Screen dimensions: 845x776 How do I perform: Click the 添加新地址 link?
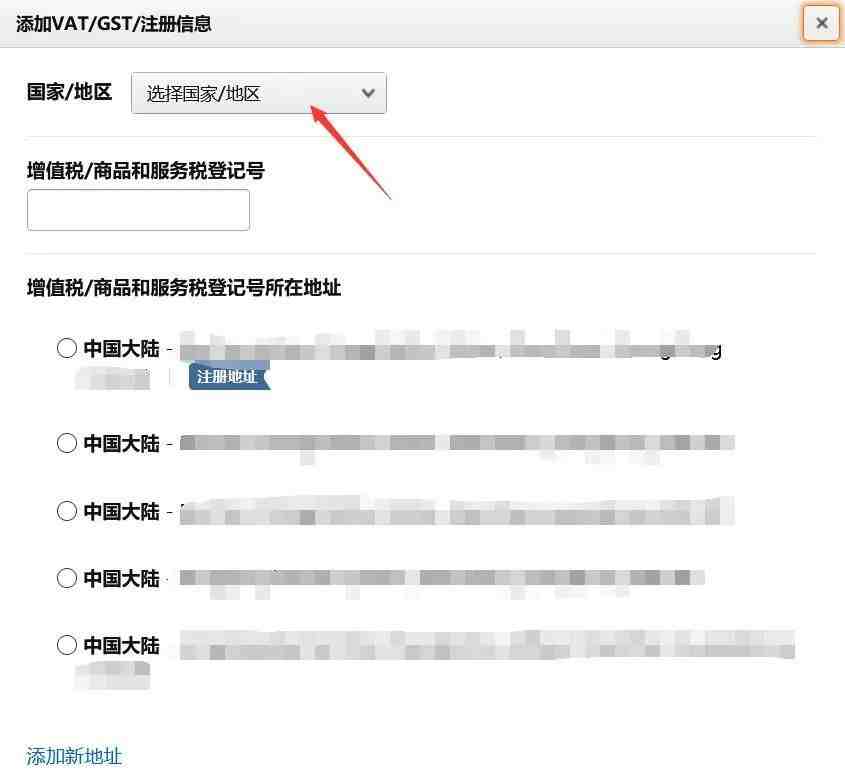coord(74,756)
